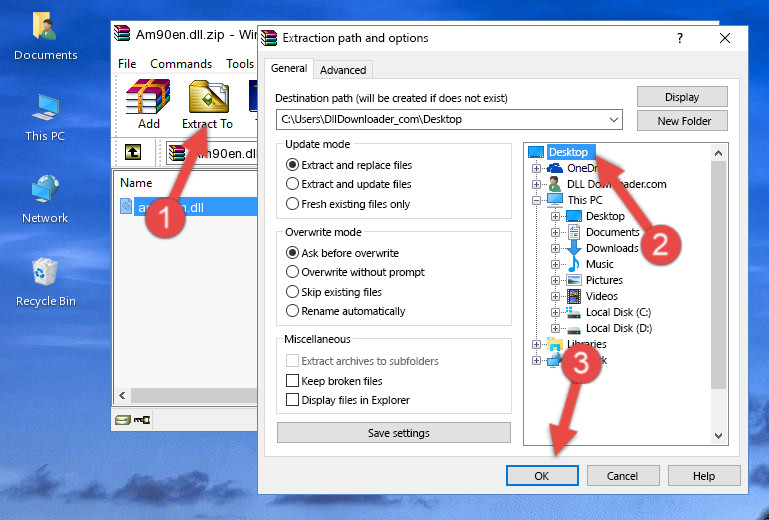The image size is (769, 520).
Task: Select Rename automatically
Action: pyautogui.click(x=345, y=311)
